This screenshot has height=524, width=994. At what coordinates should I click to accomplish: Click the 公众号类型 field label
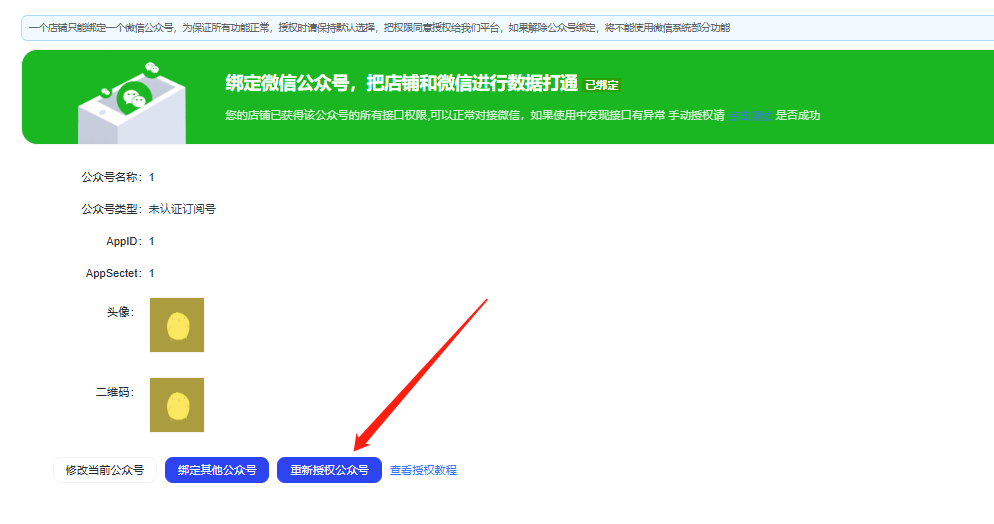[112, 209]
